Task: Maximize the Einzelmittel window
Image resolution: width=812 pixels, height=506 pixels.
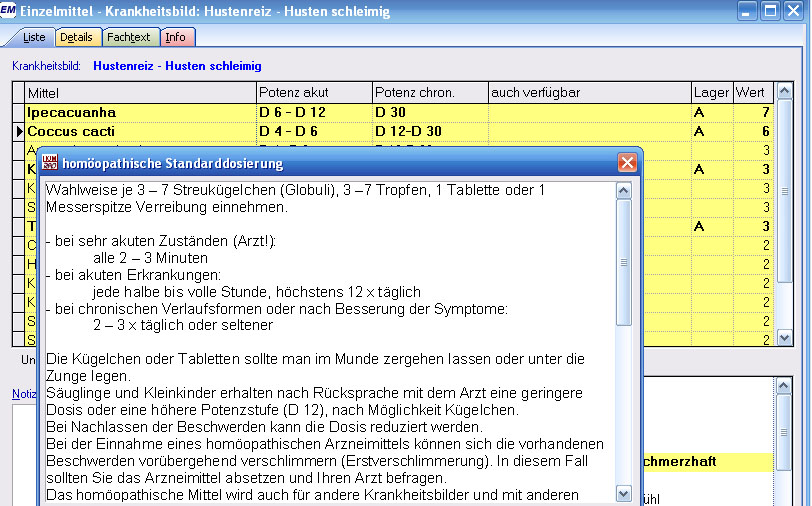Action: 770,12
